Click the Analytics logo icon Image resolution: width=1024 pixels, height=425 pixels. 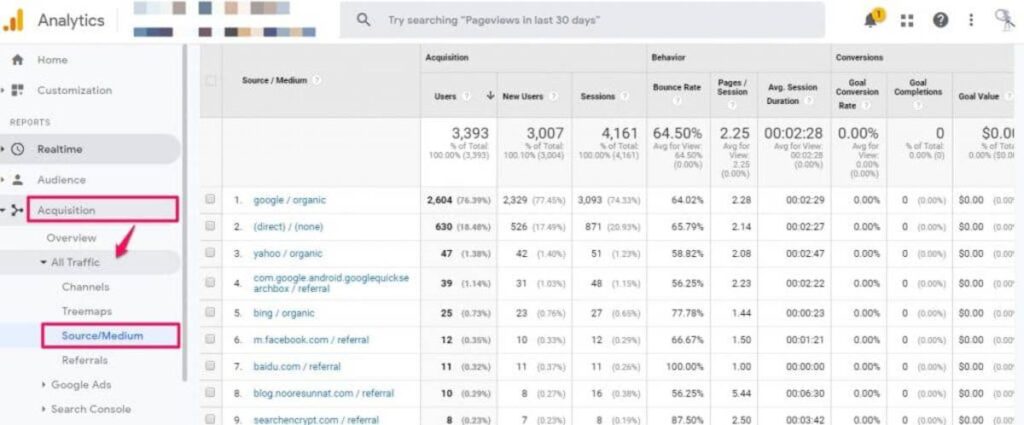13,20
